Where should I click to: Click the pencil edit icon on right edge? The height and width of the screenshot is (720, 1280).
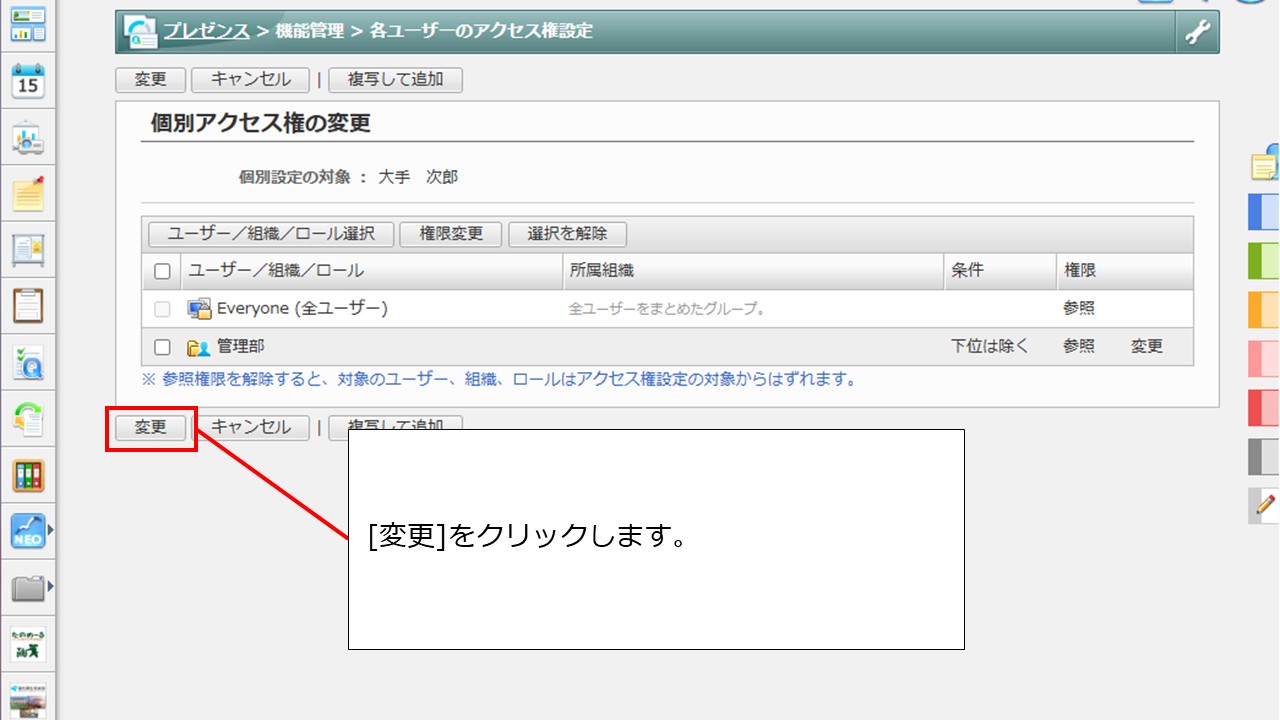click(x=1265, y=505)
